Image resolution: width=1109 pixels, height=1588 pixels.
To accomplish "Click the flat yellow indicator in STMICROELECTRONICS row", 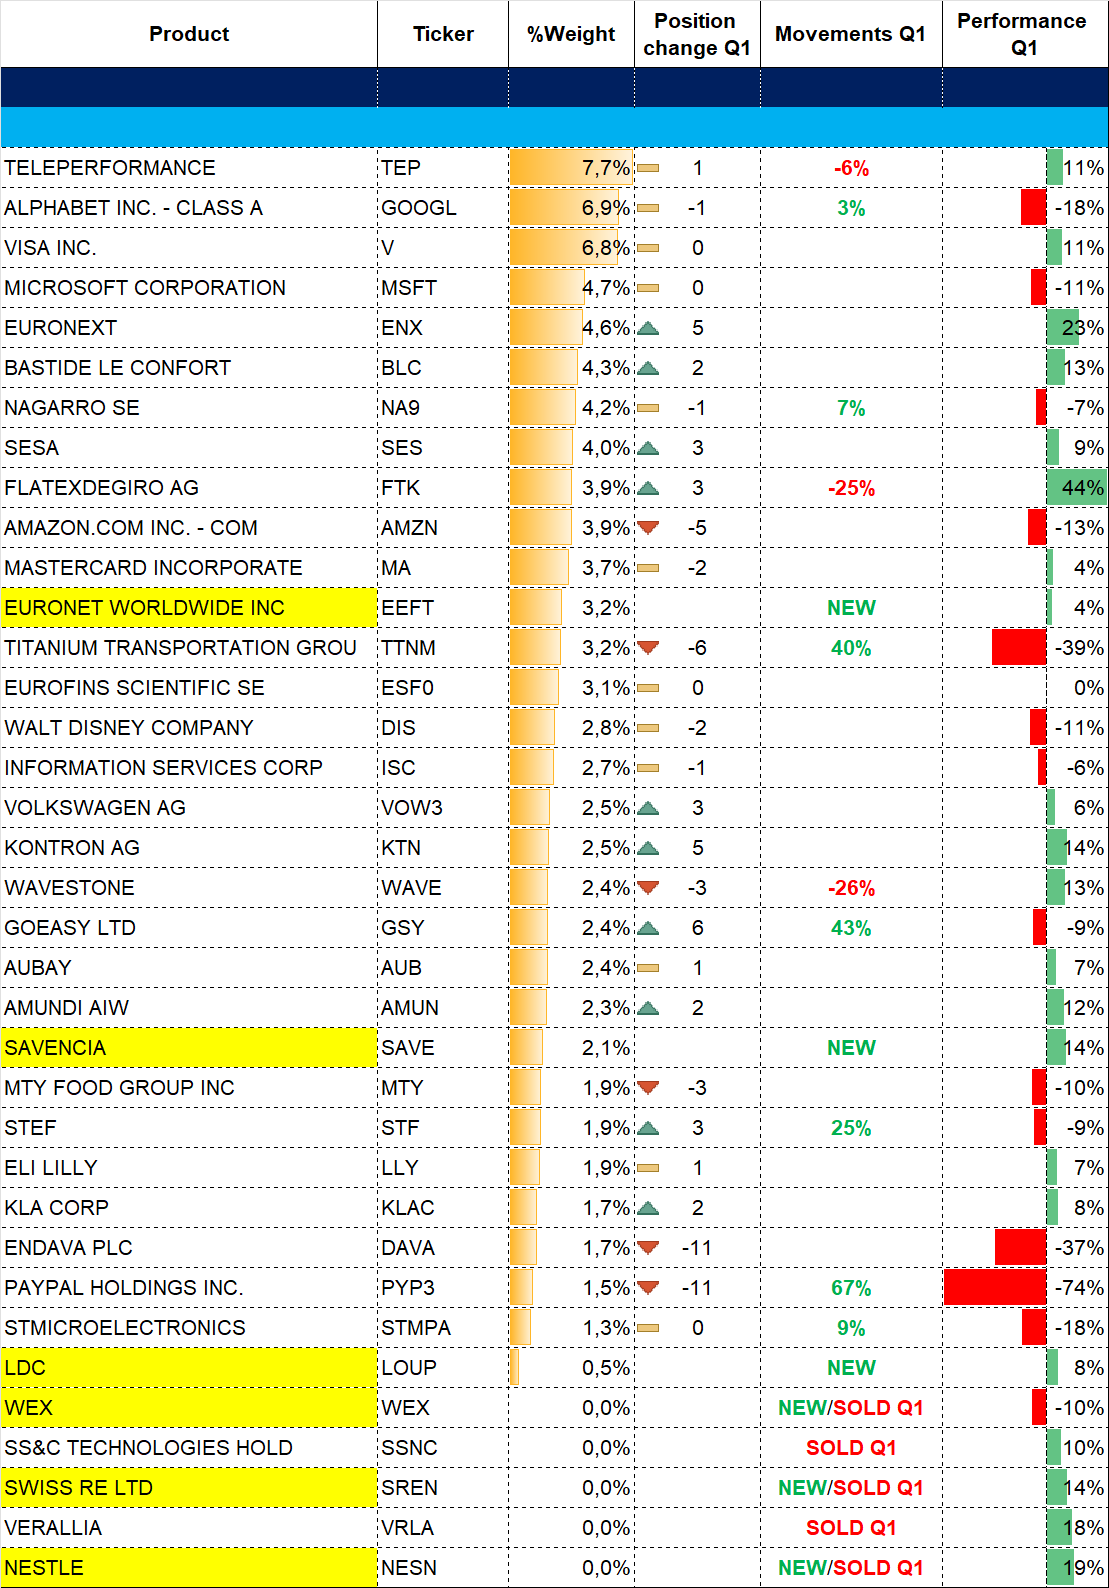I will (648, 1328).
